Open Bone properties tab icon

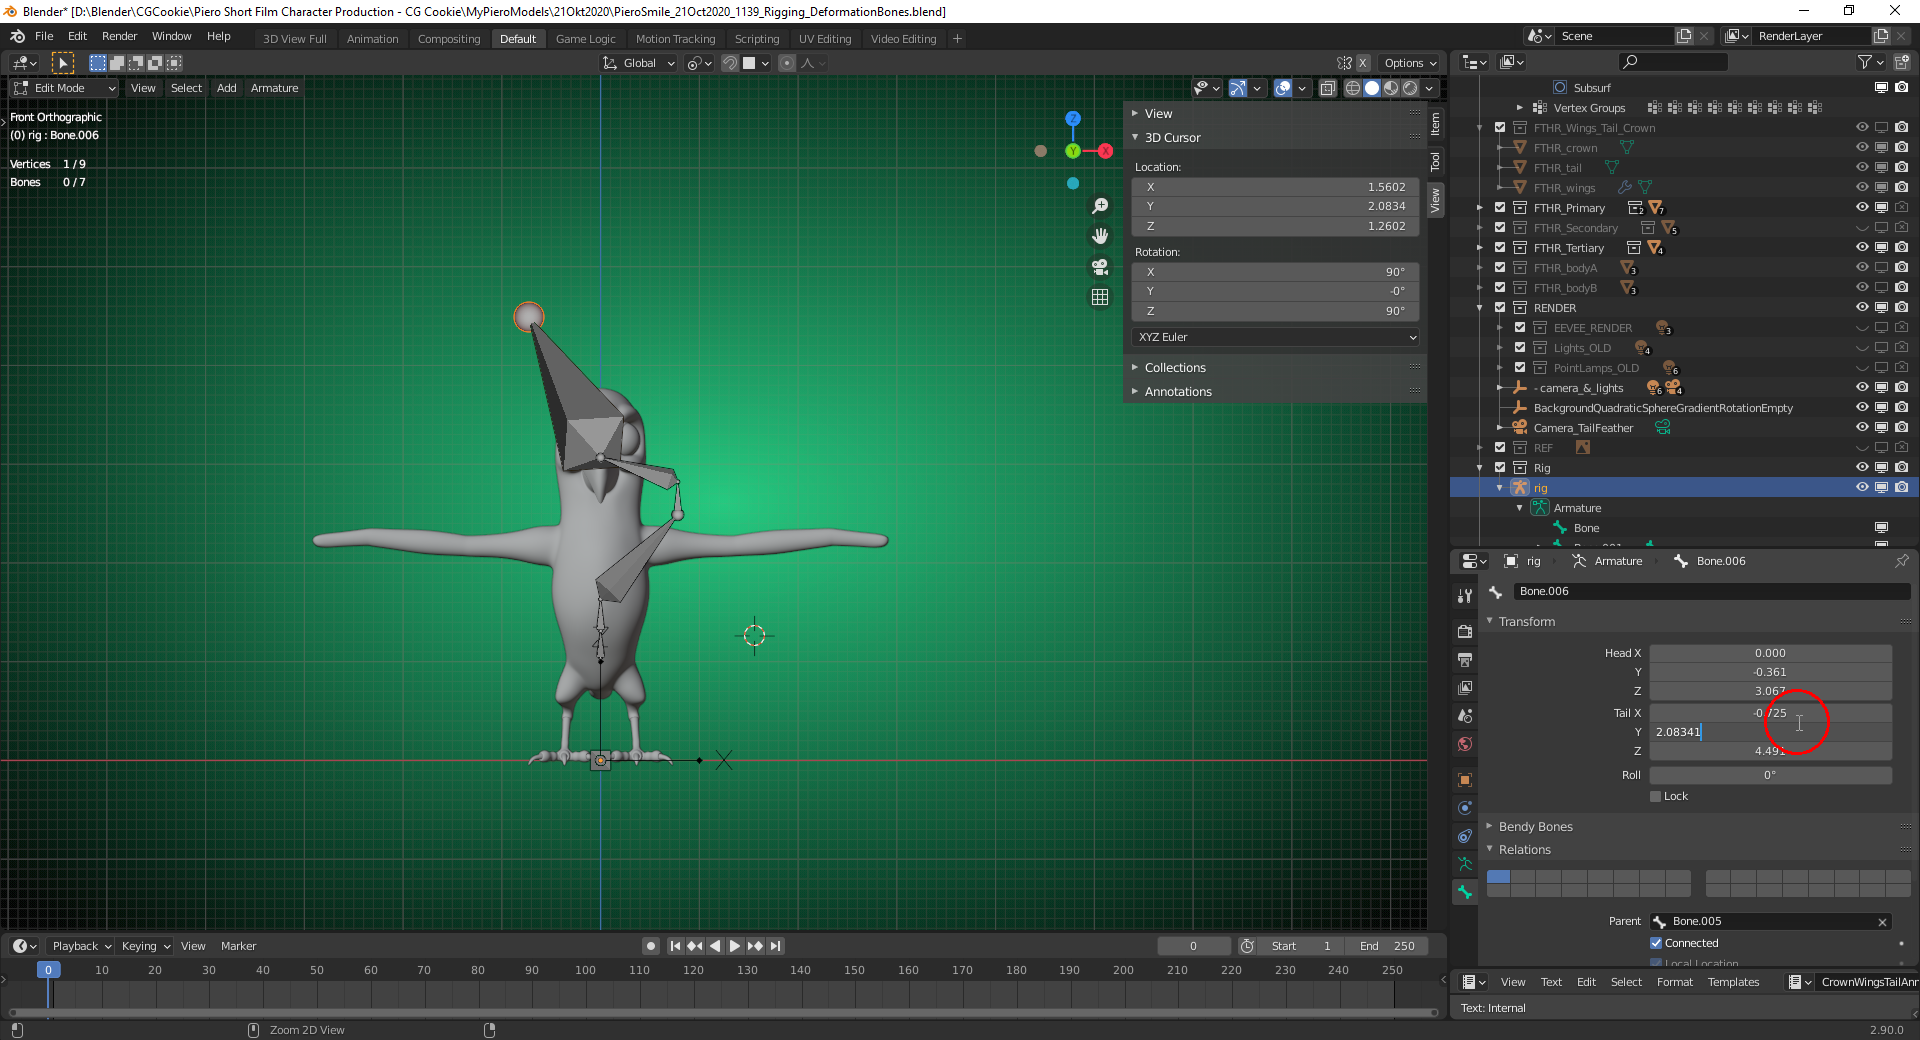pos(1465,892)
